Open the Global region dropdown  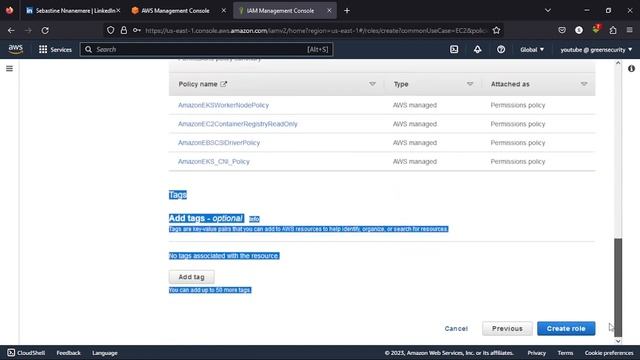532,49
